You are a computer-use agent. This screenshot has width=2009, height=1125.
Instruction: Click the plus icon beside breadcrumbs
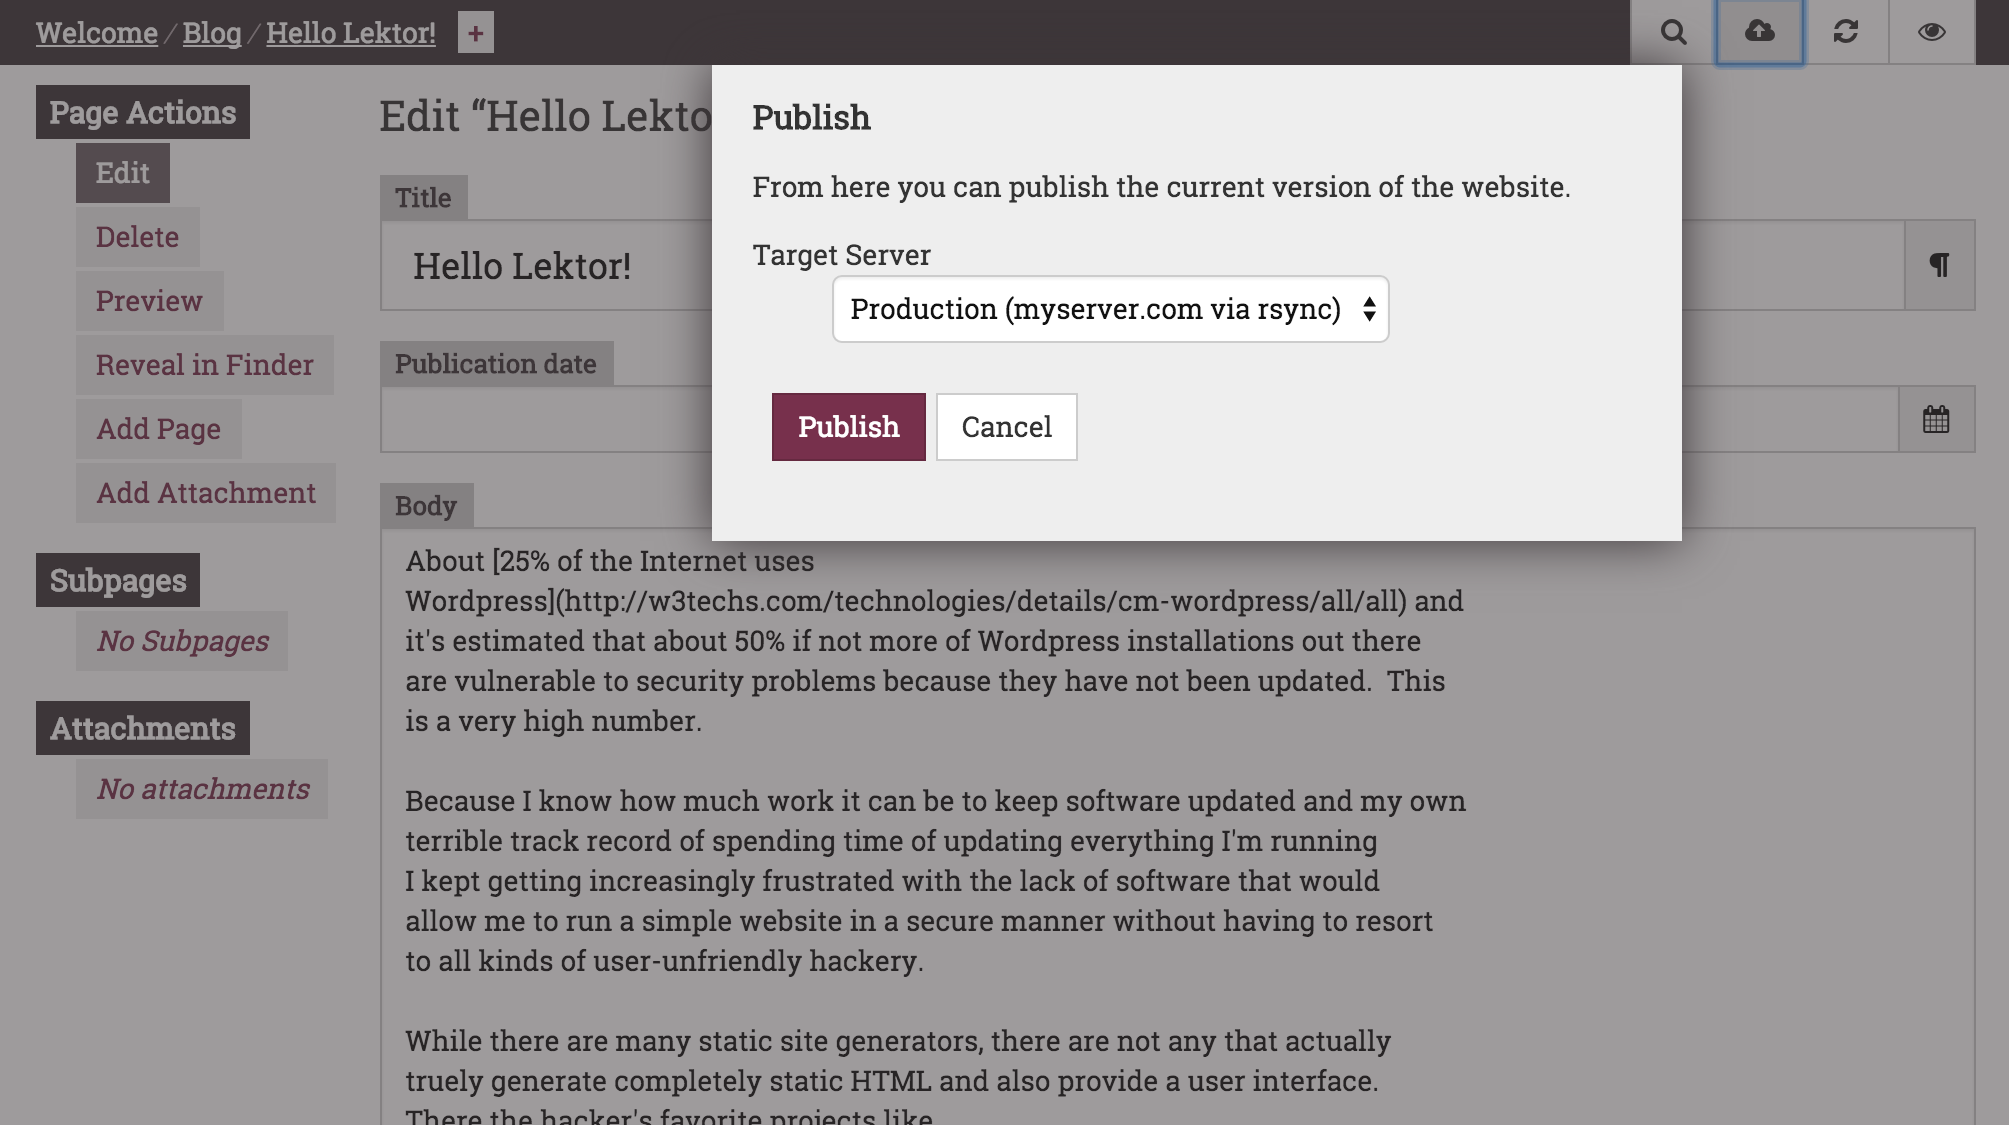(476, 33)
